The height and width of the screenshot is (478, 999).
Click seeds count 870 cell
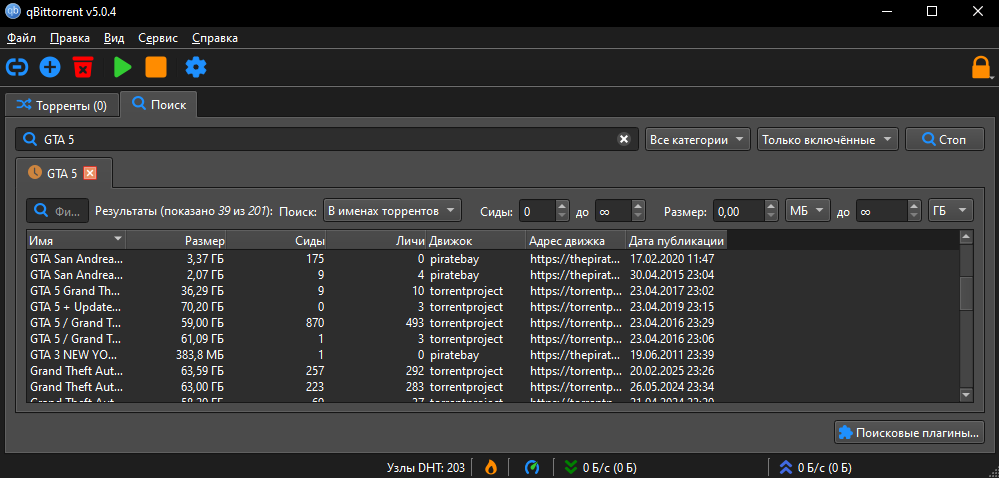tap(315, 322)
